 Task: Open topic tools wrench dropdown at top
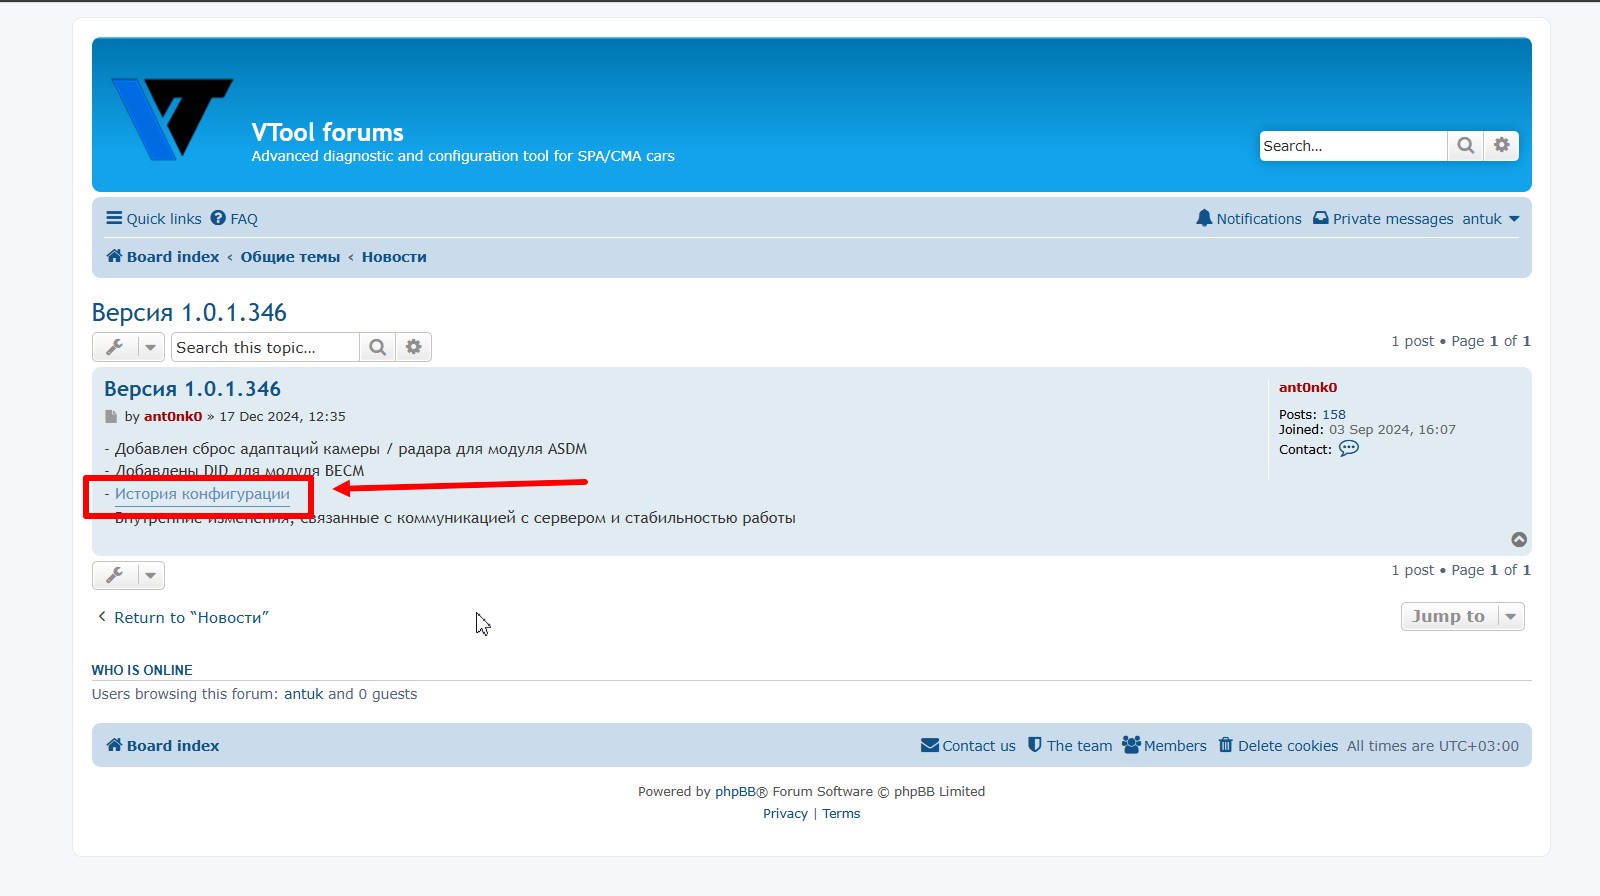point(128,348)
